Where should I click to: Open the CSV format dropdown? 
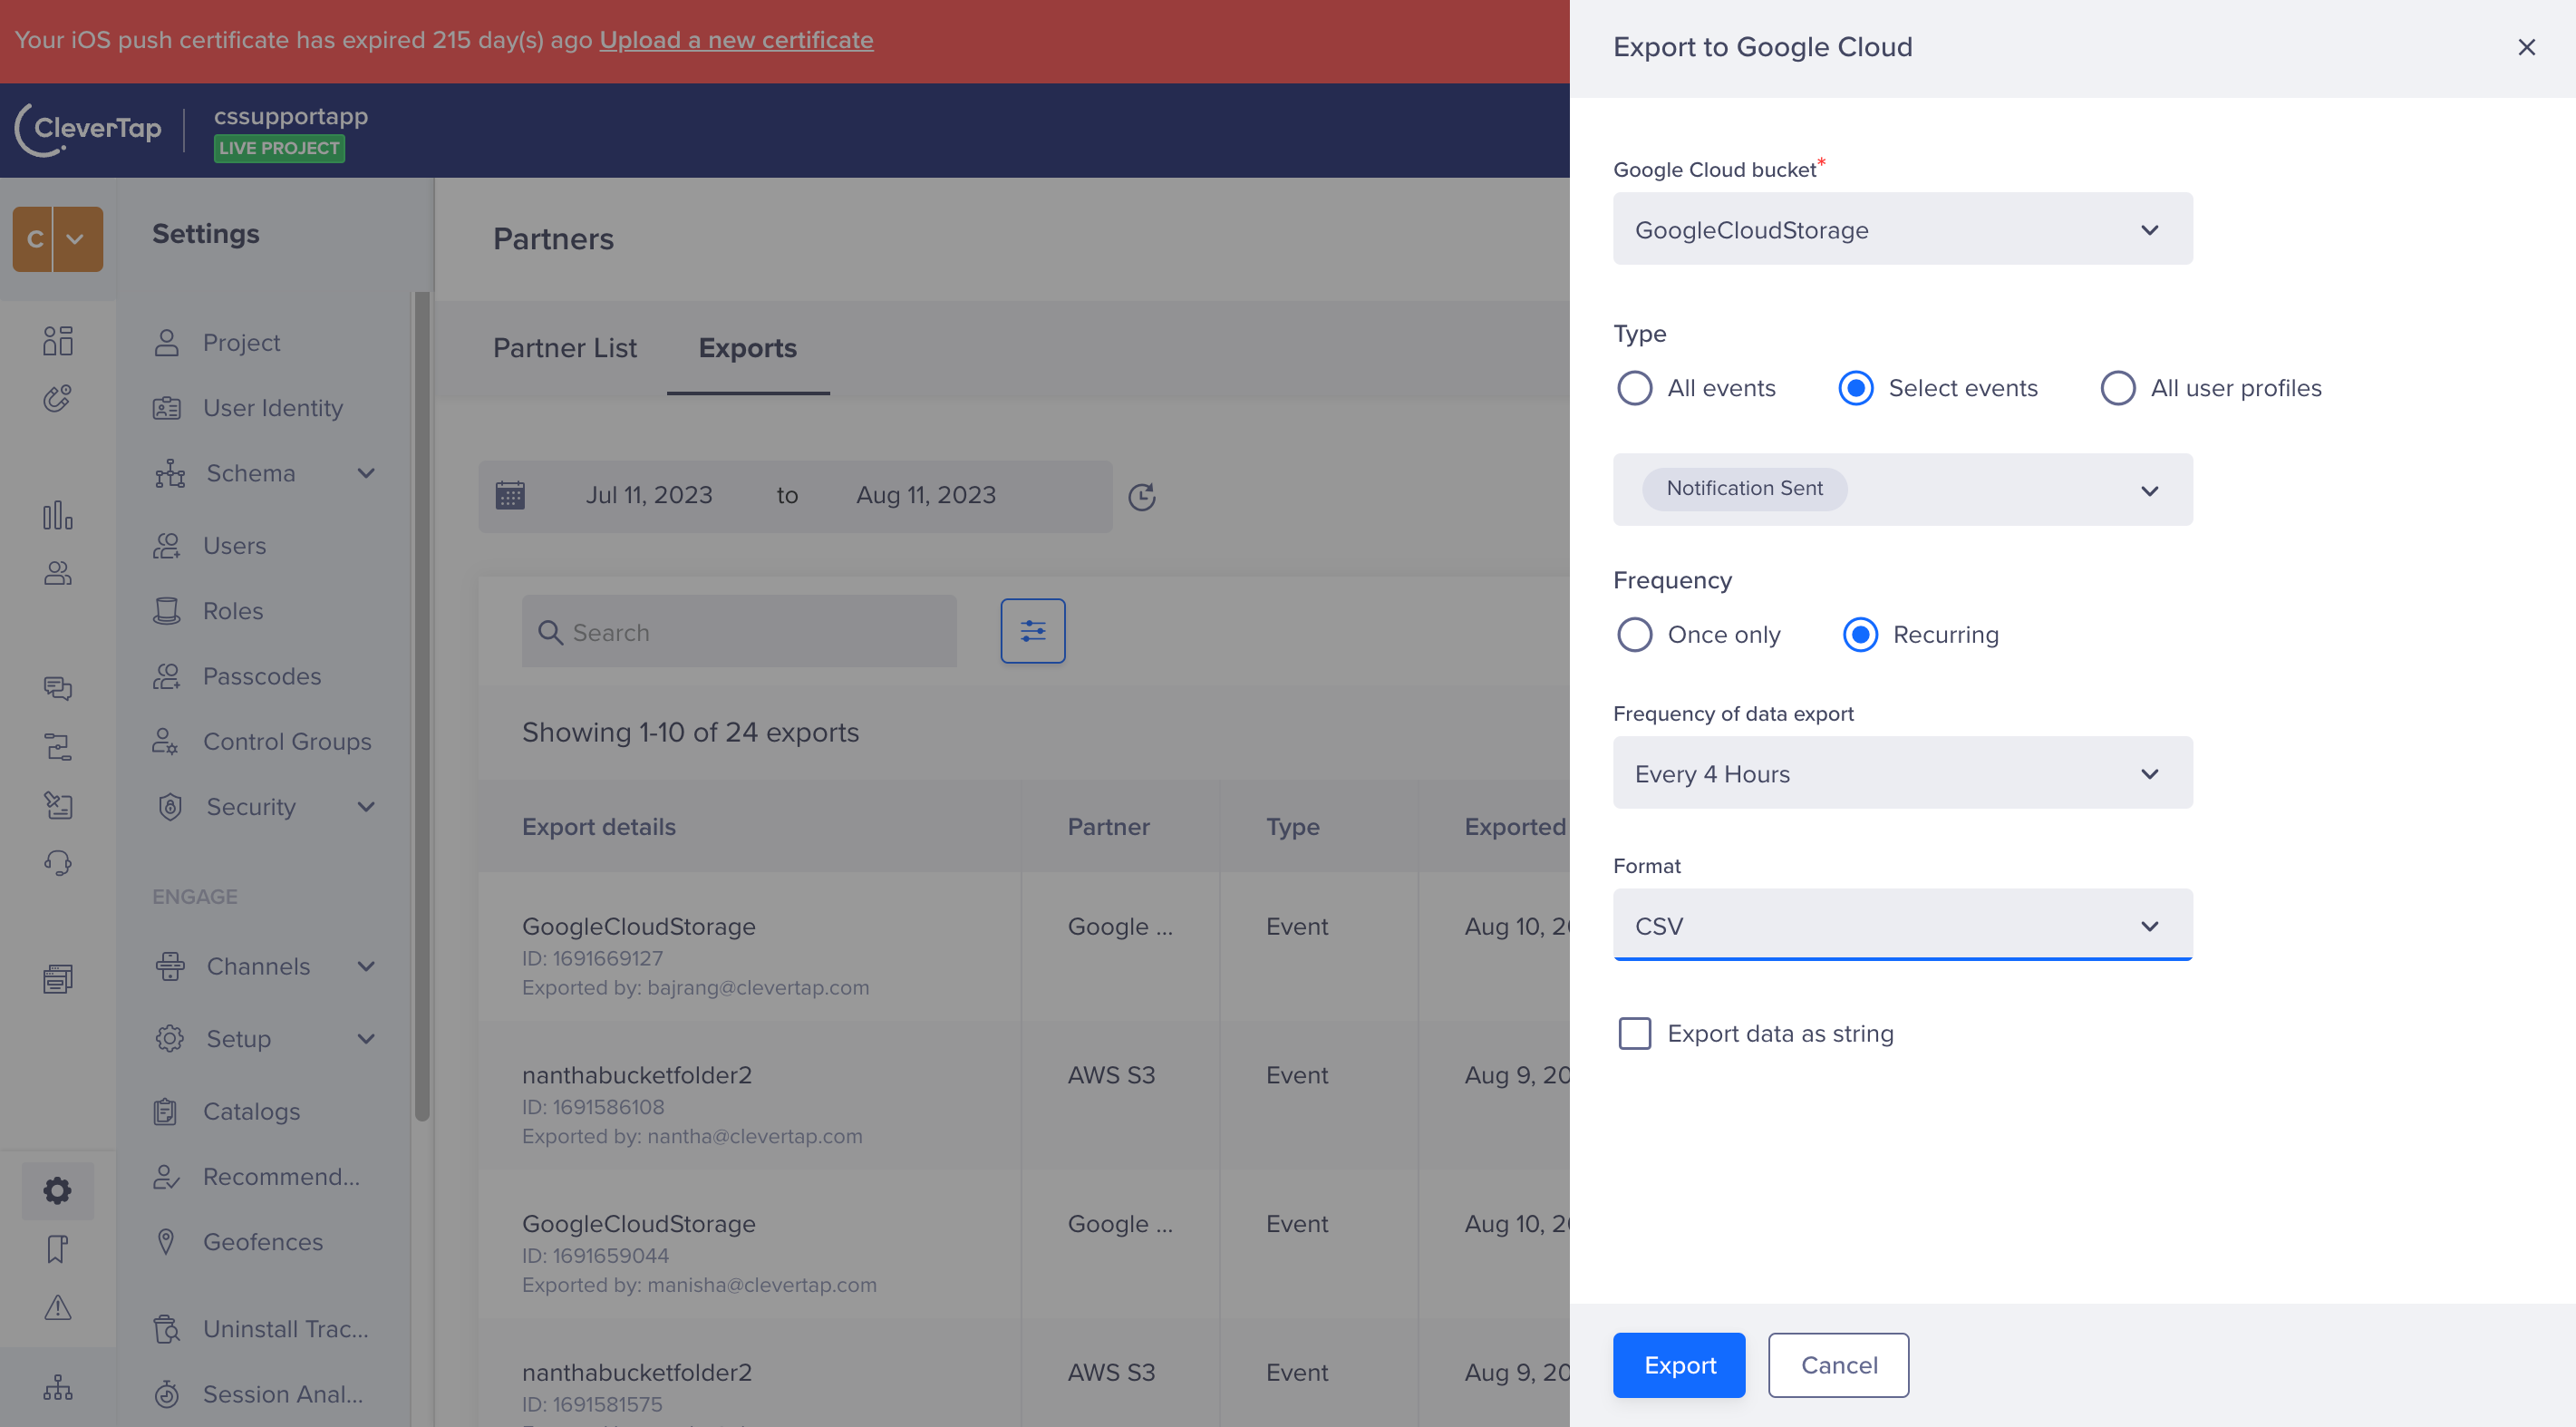tap(1901, 926)
